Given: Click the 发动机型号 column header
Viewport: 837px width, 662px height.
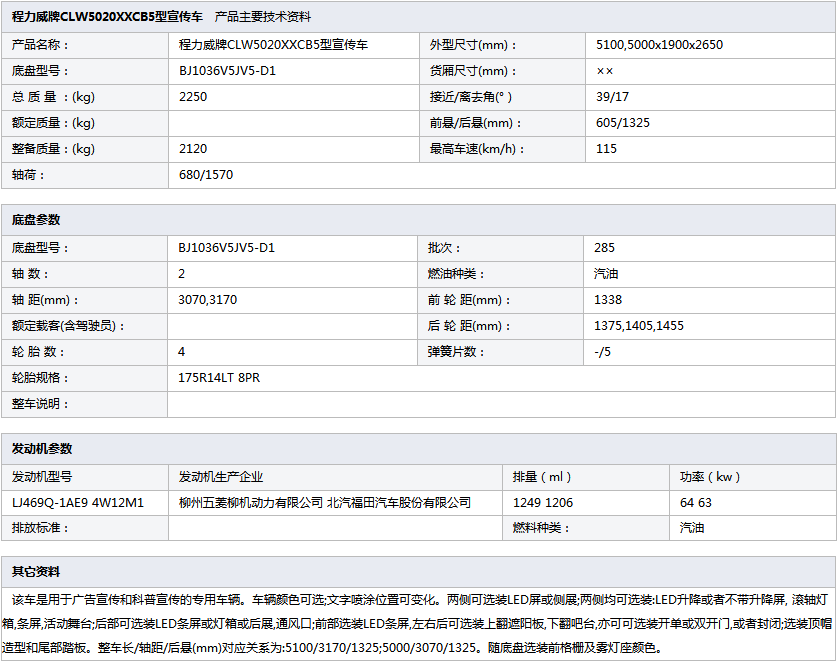Looking at the screenshot, I should (42, 477).
